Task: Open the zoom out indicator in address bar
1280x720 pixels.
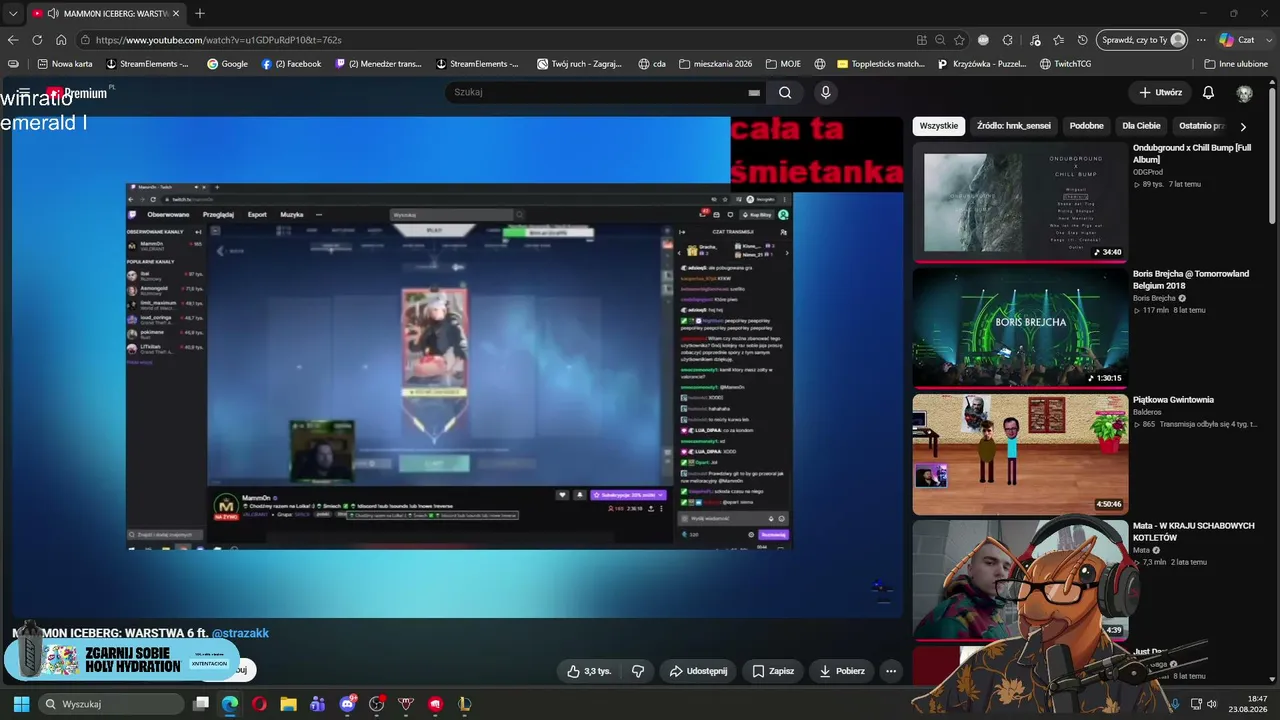Action: coord(940,40)
